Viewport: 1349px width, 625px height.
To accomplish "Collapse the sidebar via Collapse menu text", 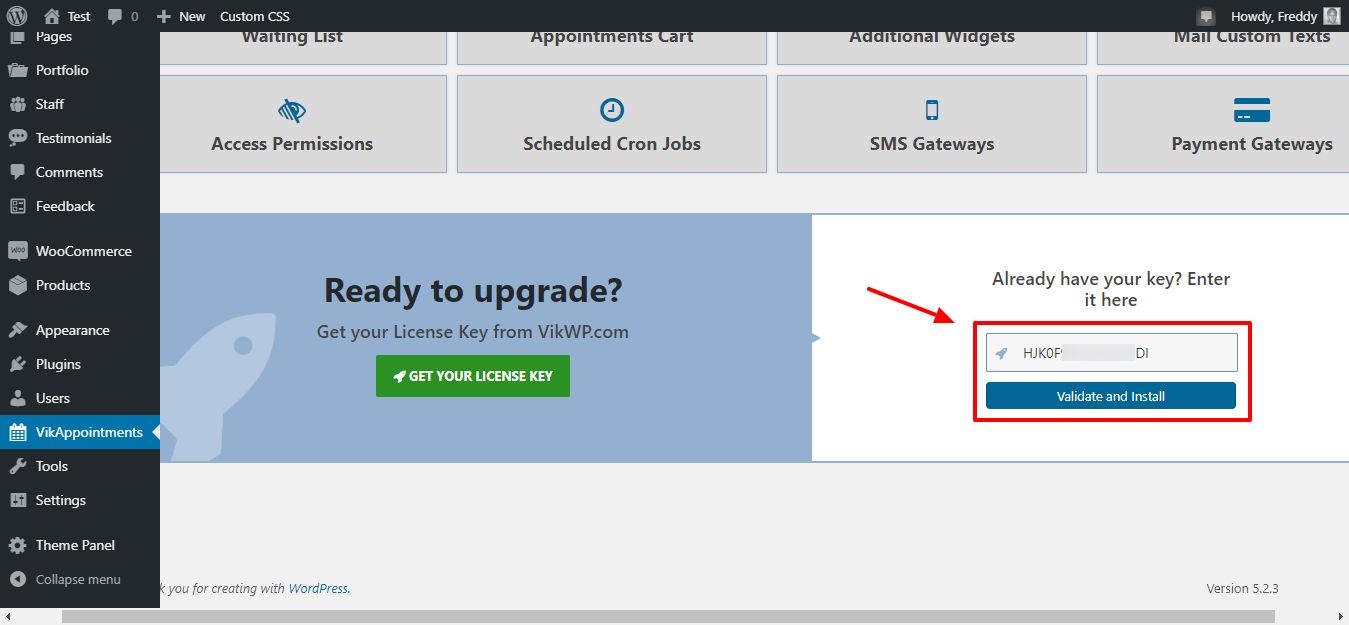I will pos(78,579).
